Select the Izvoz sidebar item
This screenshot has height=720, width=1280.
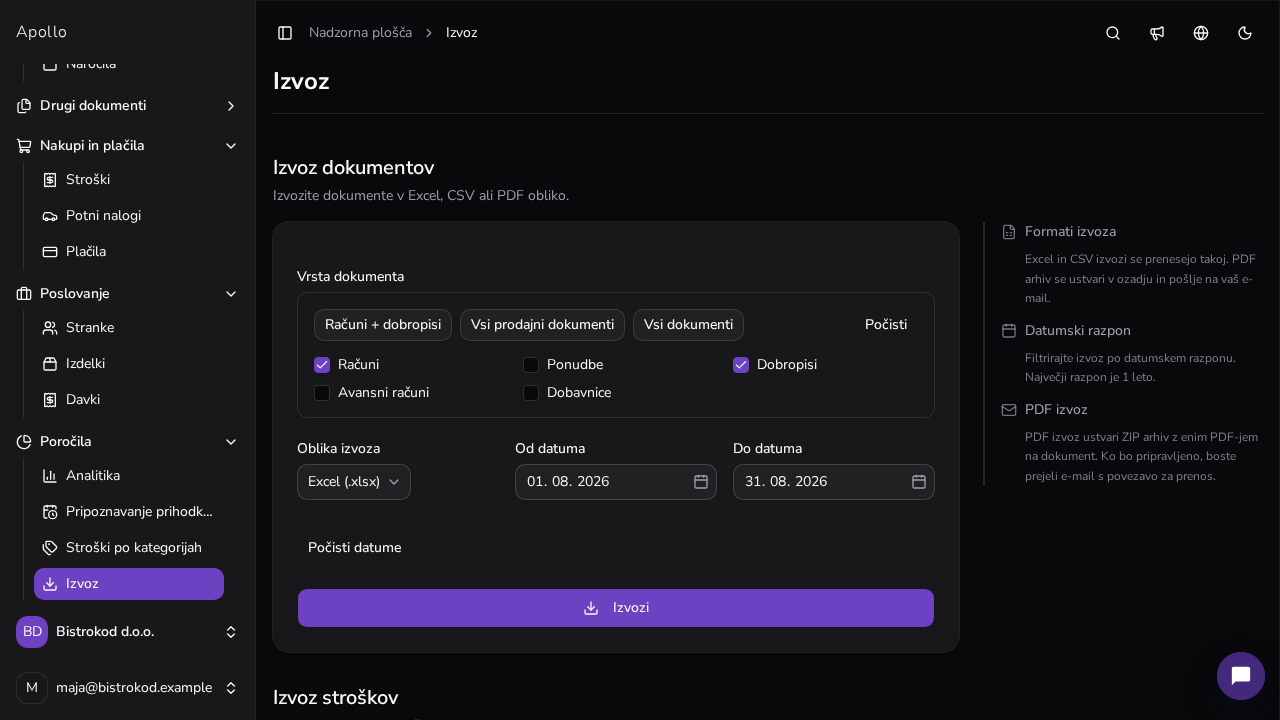click(x=129, y=584)
